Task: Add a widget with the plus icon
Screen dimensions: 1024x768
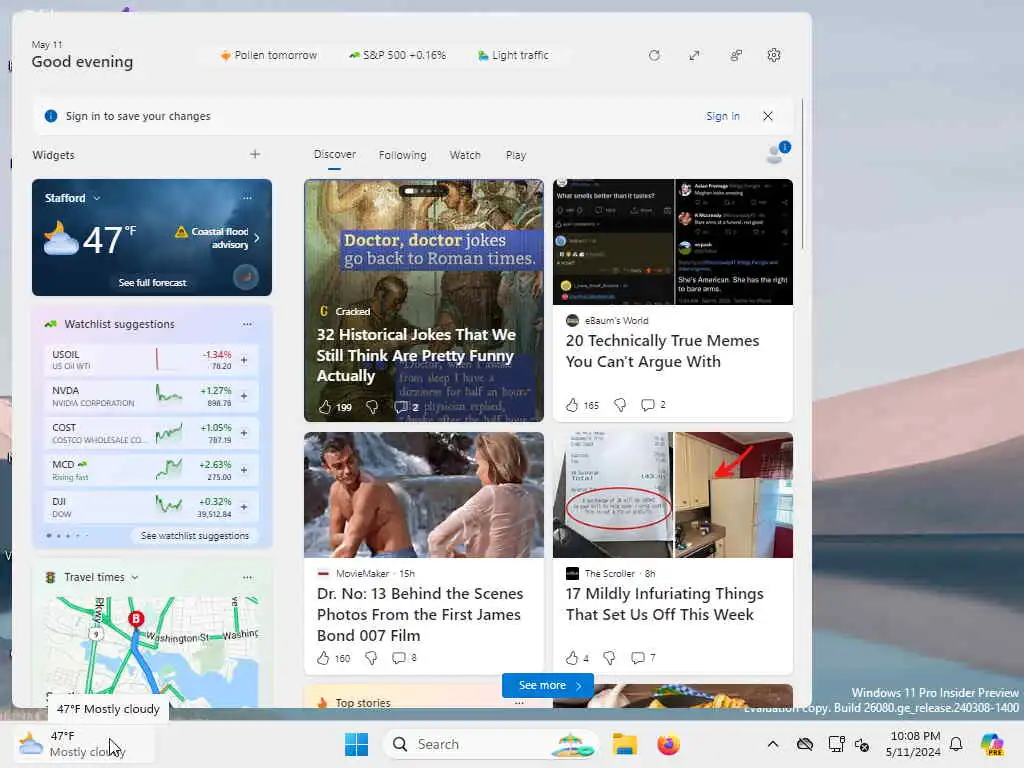Action: (255, 154)
